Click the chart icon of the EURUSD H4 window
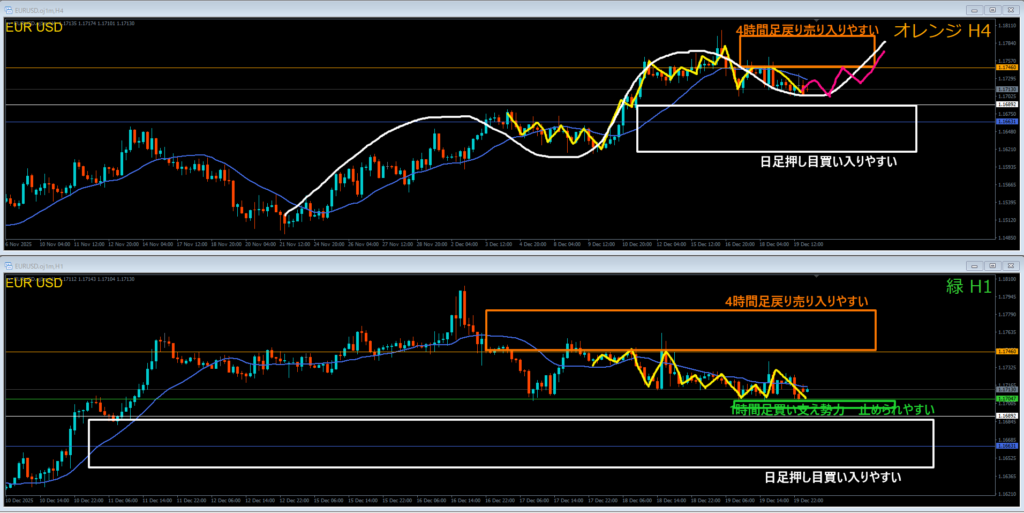The width and height of the screenshot is (1024, 513). (x=9, y=10)
